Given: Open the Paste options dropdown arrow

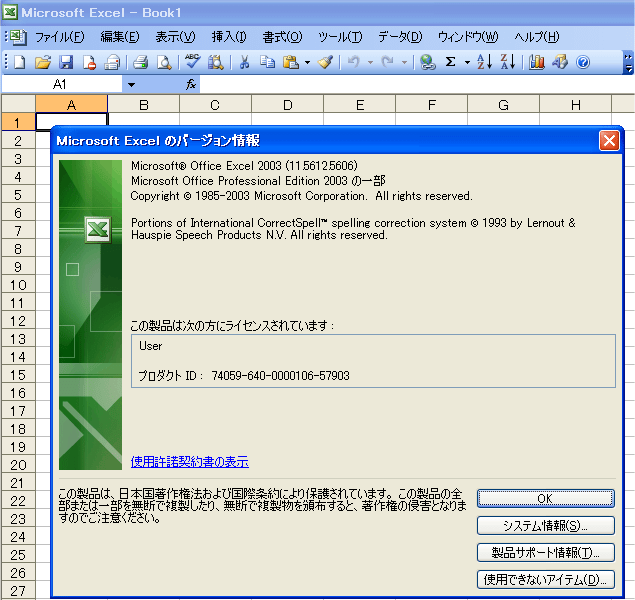Looking at the screenshot, I should (307, 62).
